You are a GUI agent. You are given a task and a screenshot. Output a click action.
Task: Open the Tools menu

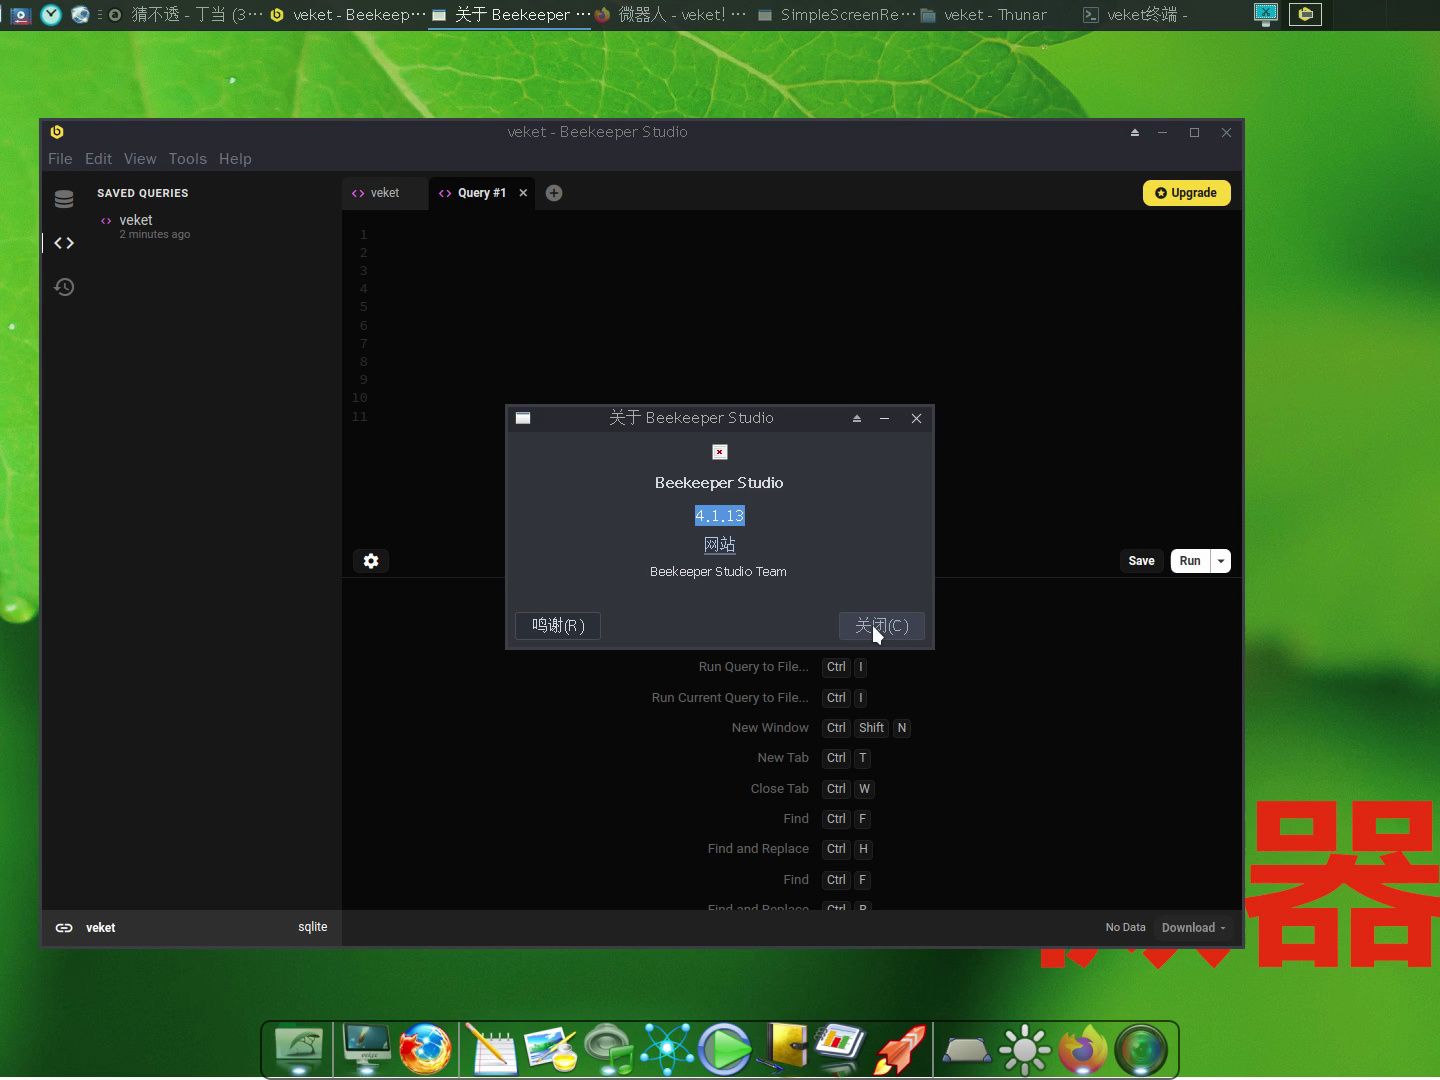click(188, 159)
